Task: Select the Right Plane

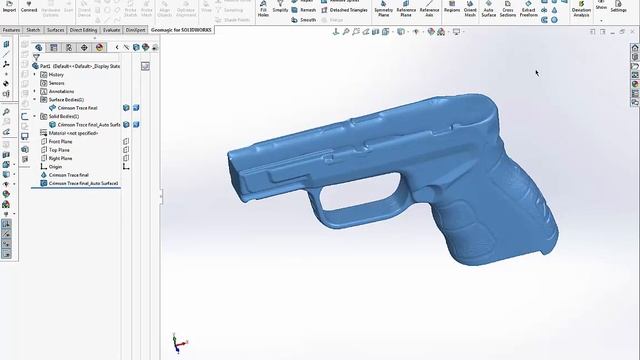Action: click(x=56, y=158)
